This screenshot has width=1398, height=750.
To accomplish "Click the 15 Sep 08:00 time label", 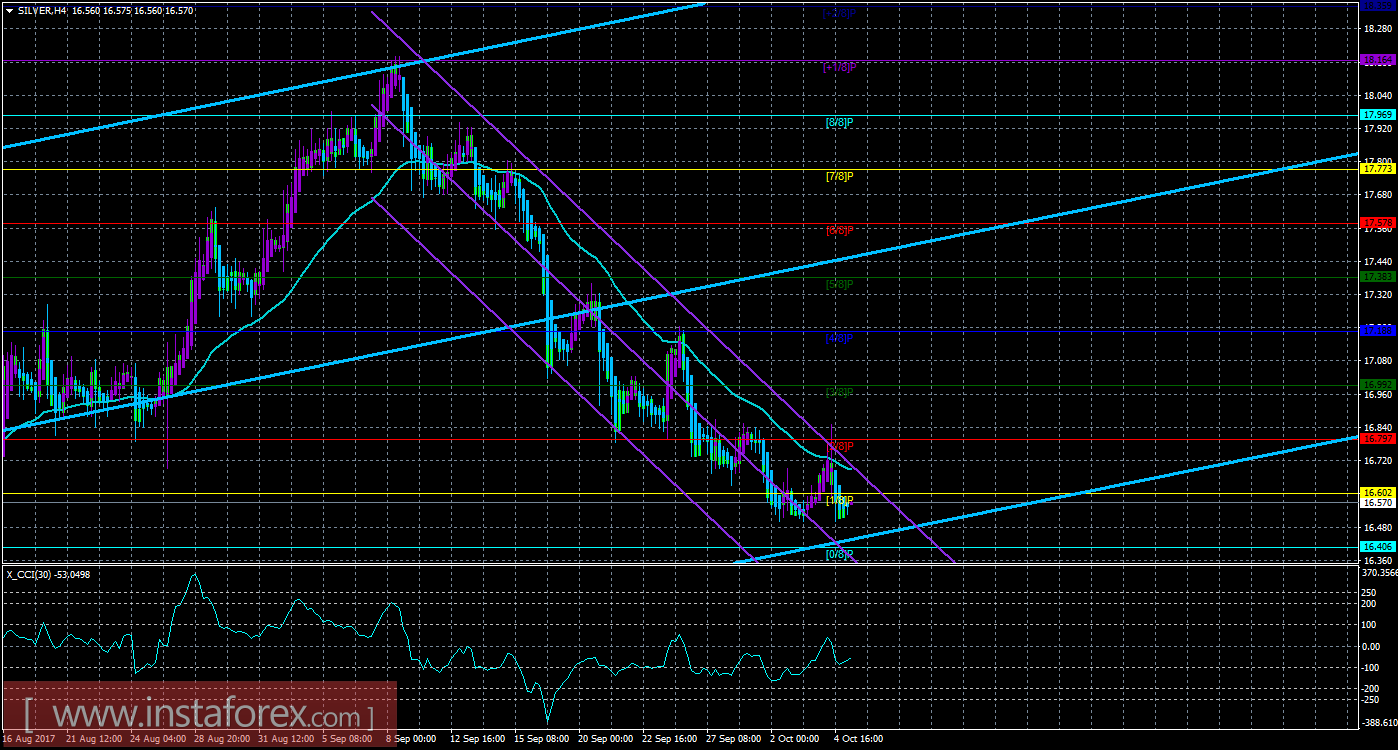I will tap(540, 739).
